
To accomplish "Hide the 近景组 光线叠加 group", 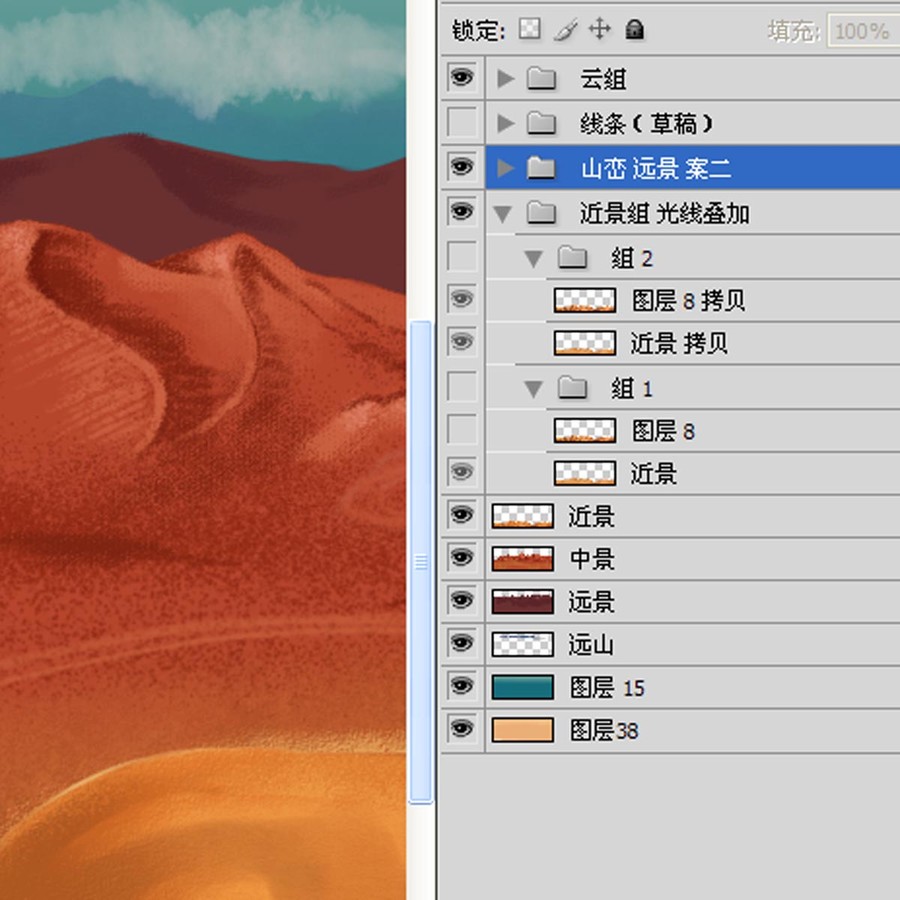I will click(x=462, y=212).
